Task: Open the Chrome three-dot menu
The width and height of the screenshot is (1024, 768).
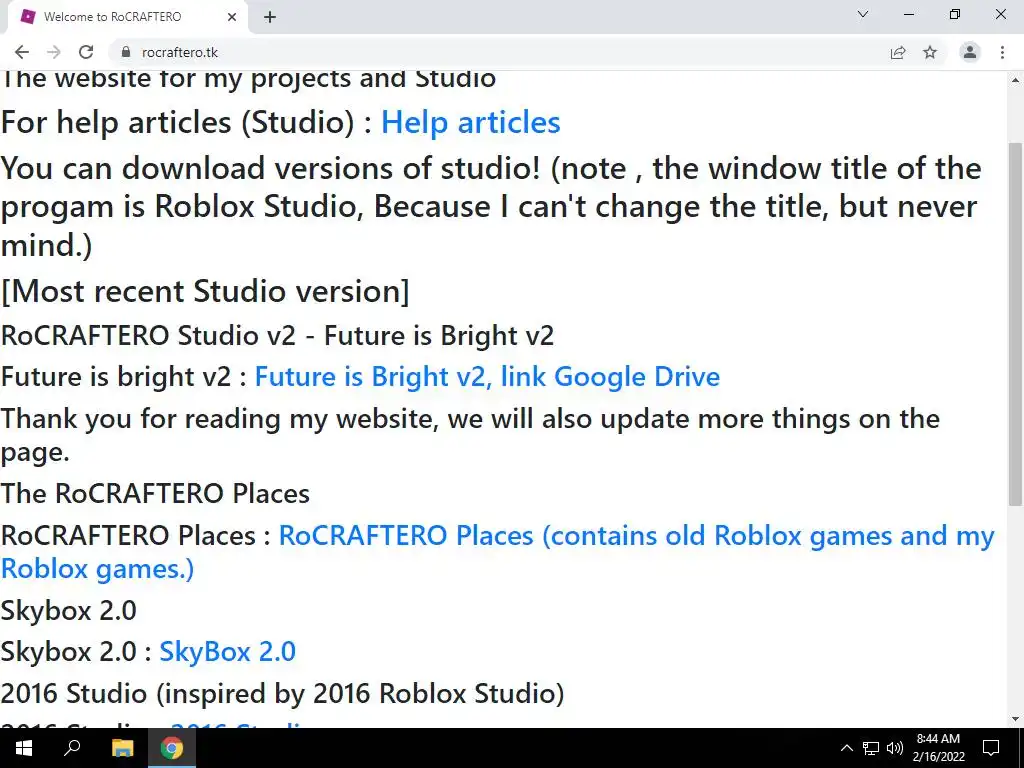Action: 1002,52
